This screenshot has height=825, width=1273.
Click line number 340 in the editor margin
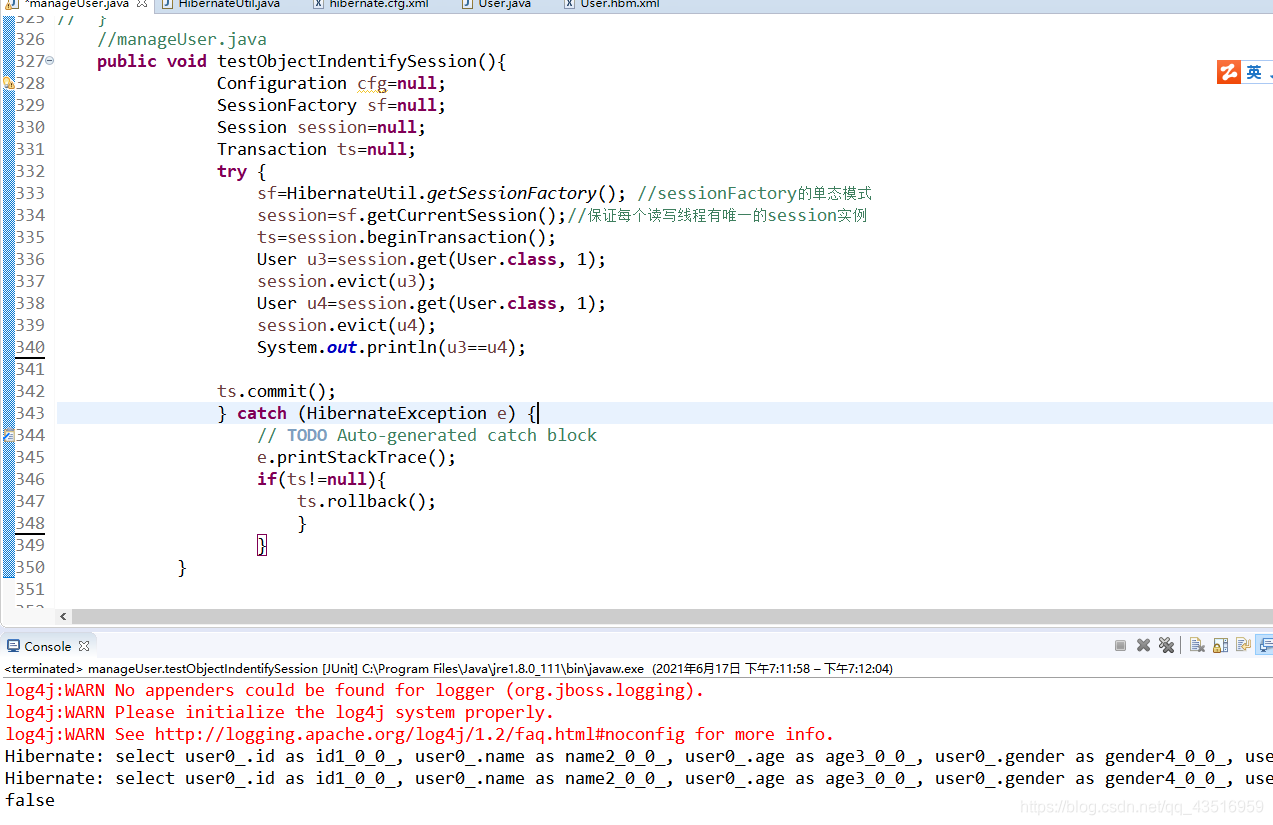pyautogui.click(x=28, y=347)
